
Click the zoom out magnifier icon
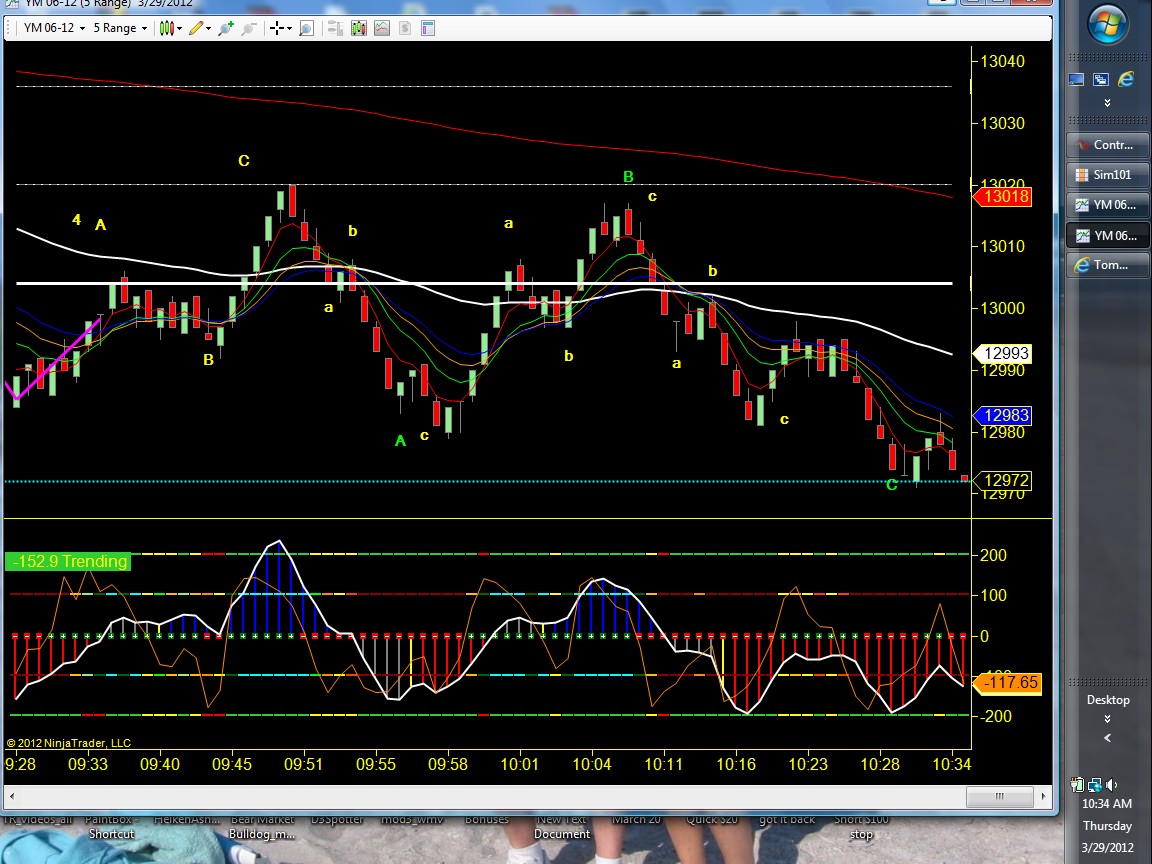point(249,28)
